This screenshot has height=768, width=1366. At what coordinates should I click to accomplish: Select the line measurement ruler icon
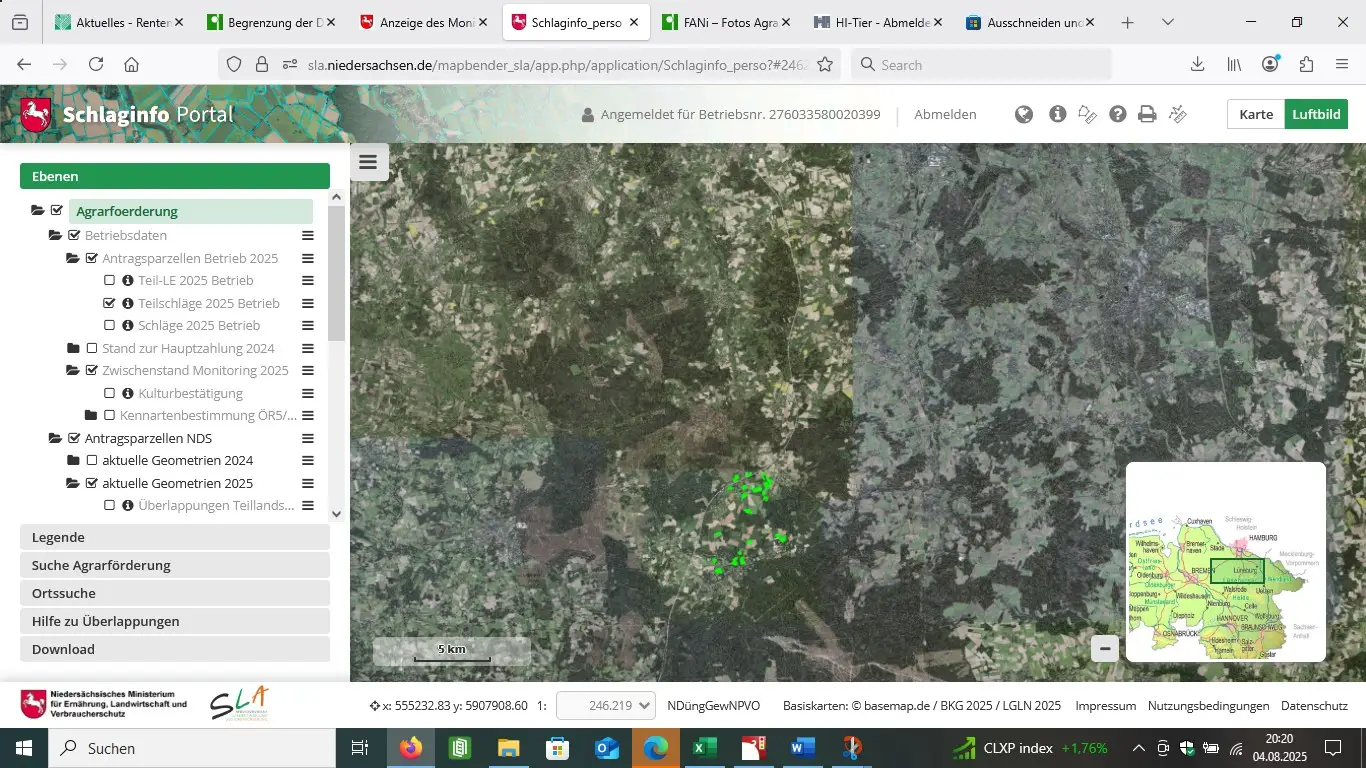click(1178, 115)
